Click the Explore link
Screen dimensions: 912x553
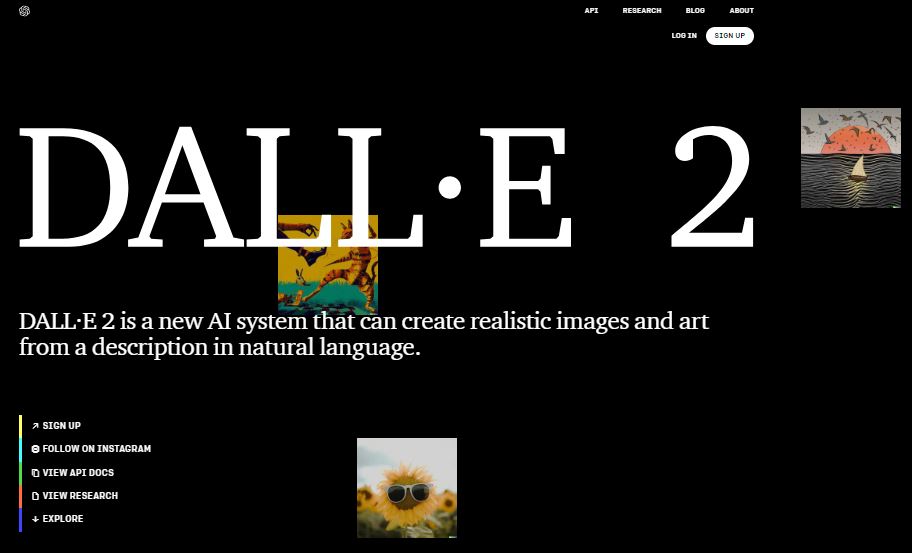(x=63, y=519)
